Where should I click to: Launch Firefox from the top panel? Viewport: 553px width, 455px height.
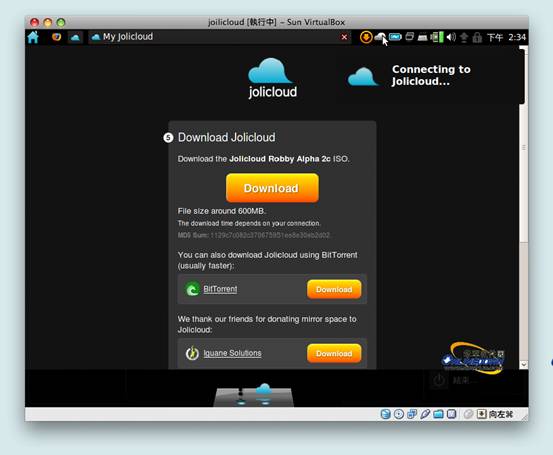pos(56,37)
